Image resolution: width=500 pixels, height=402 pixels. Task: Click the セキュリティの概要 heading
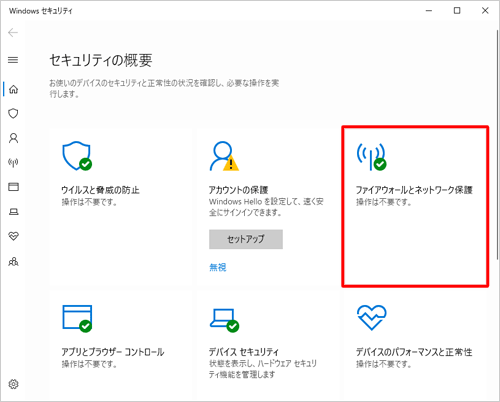click(x=101, y=61)
